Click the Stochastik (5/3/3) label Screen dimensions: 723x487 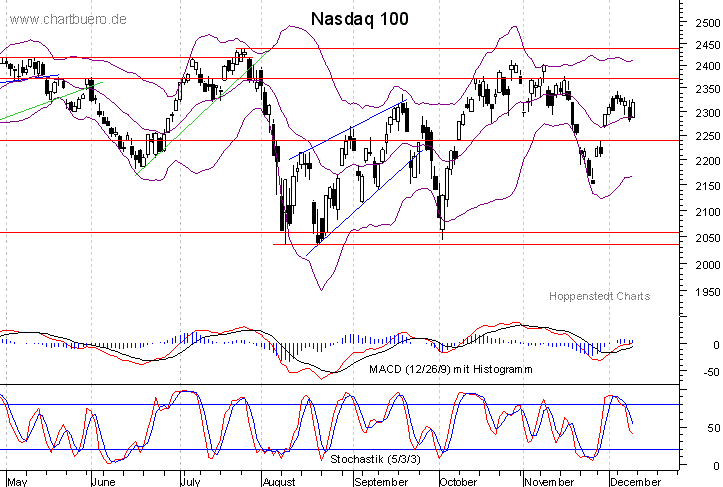tap(375, 459)
